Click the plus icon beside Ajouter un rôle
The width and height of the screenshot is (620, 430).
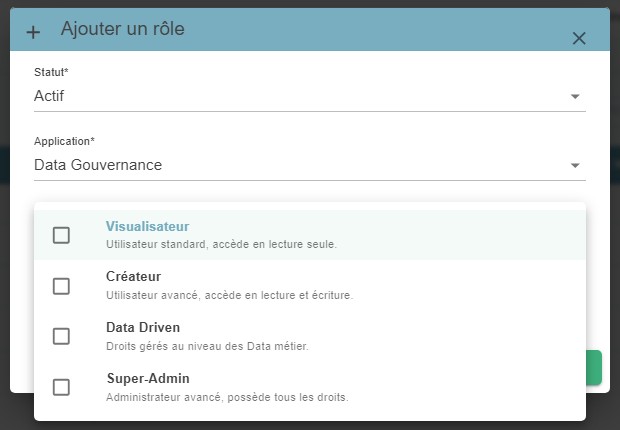click(33, 32)
